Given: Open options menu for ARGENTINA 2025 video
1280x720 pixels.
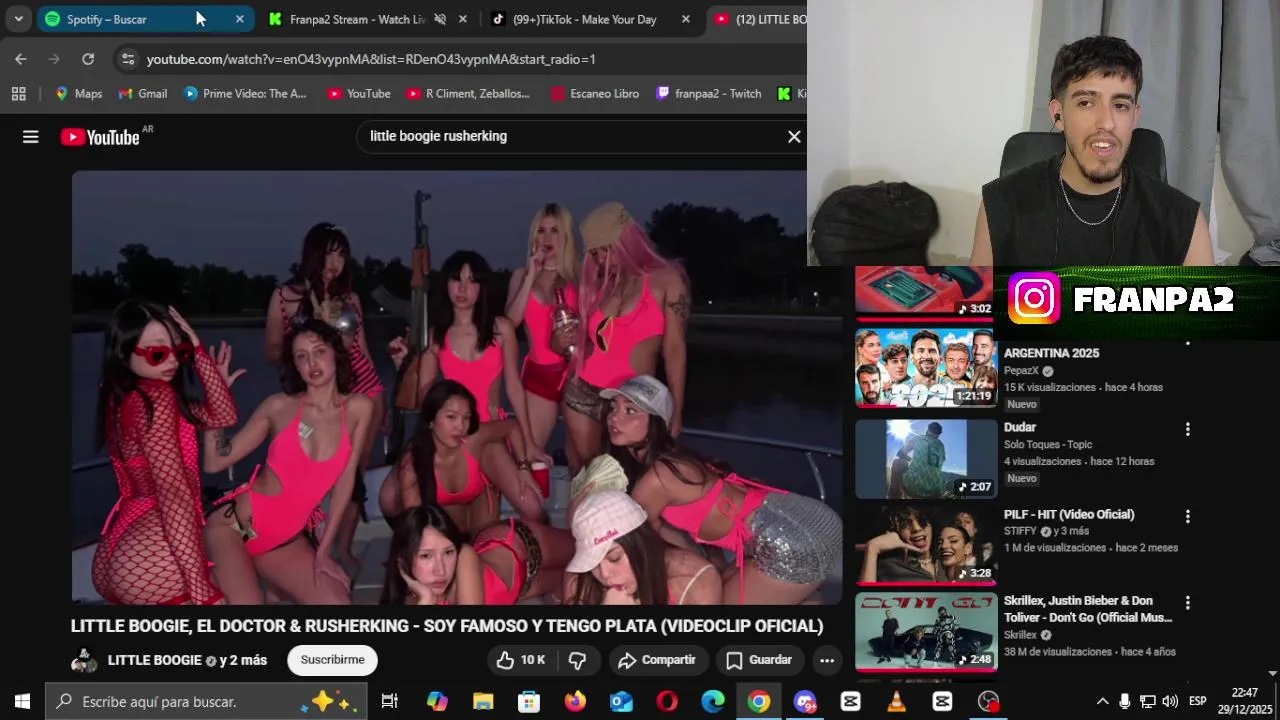Looking at the screenshot, I should click(x=1188, y=344).
